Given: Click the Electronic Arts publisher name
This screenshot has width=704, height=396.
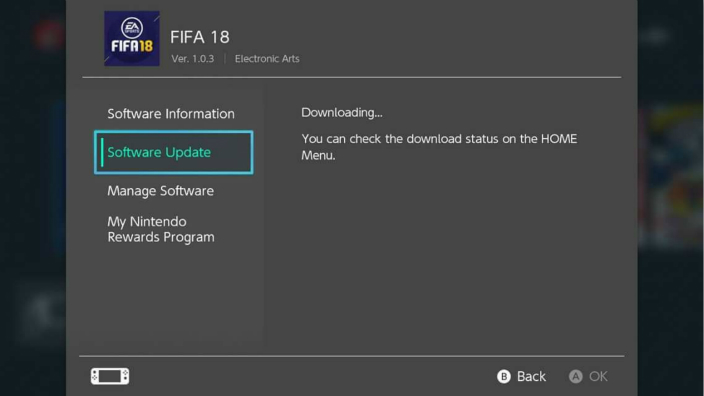Looking at the screenshot, I should point(267,59).
